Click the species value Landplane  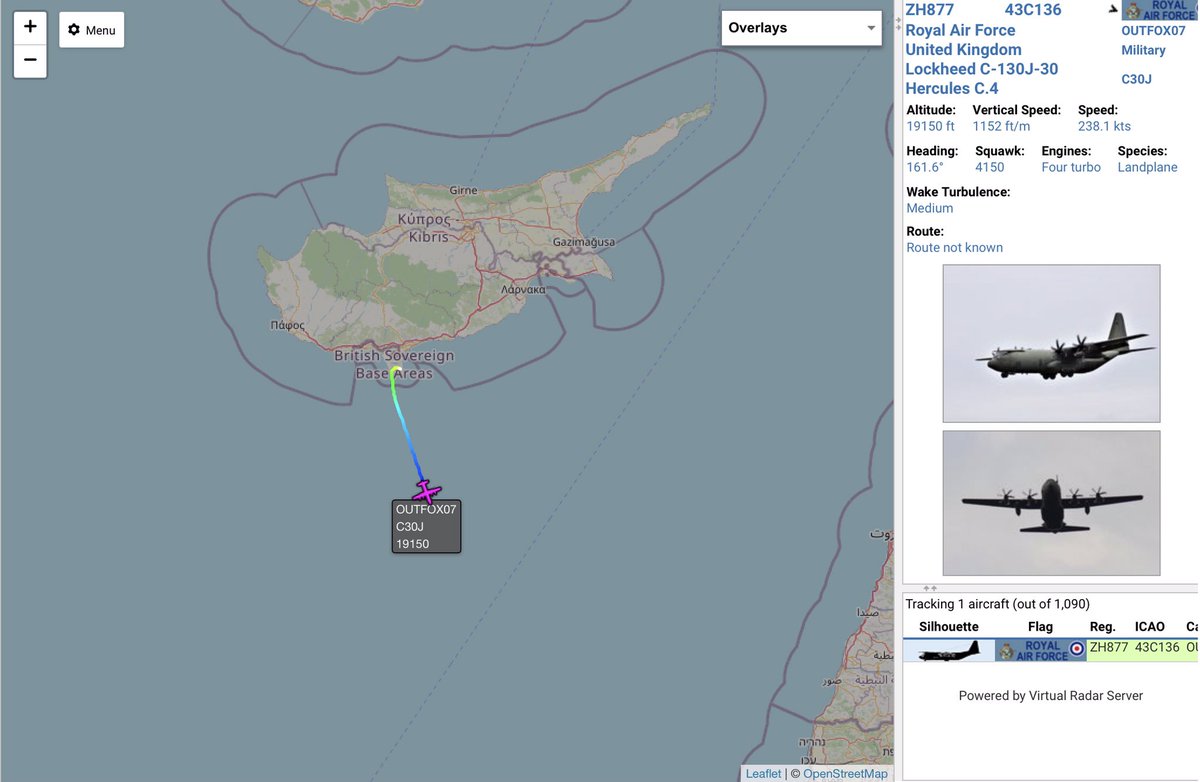tap(1148, 167)
